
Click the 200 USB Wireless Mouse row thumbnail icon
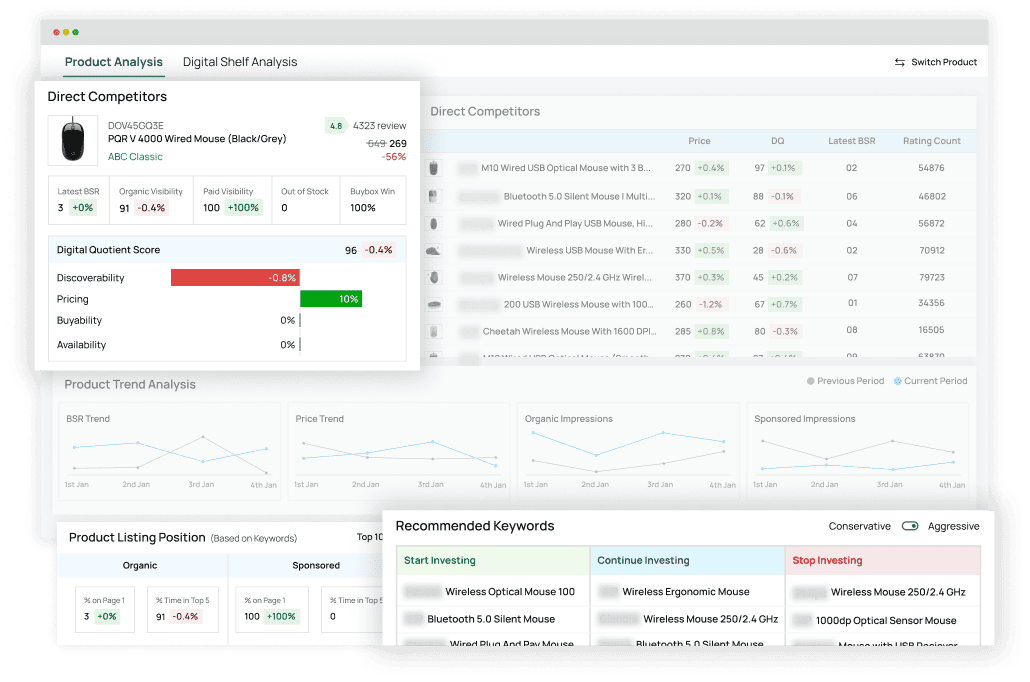(x=433, y=304)
